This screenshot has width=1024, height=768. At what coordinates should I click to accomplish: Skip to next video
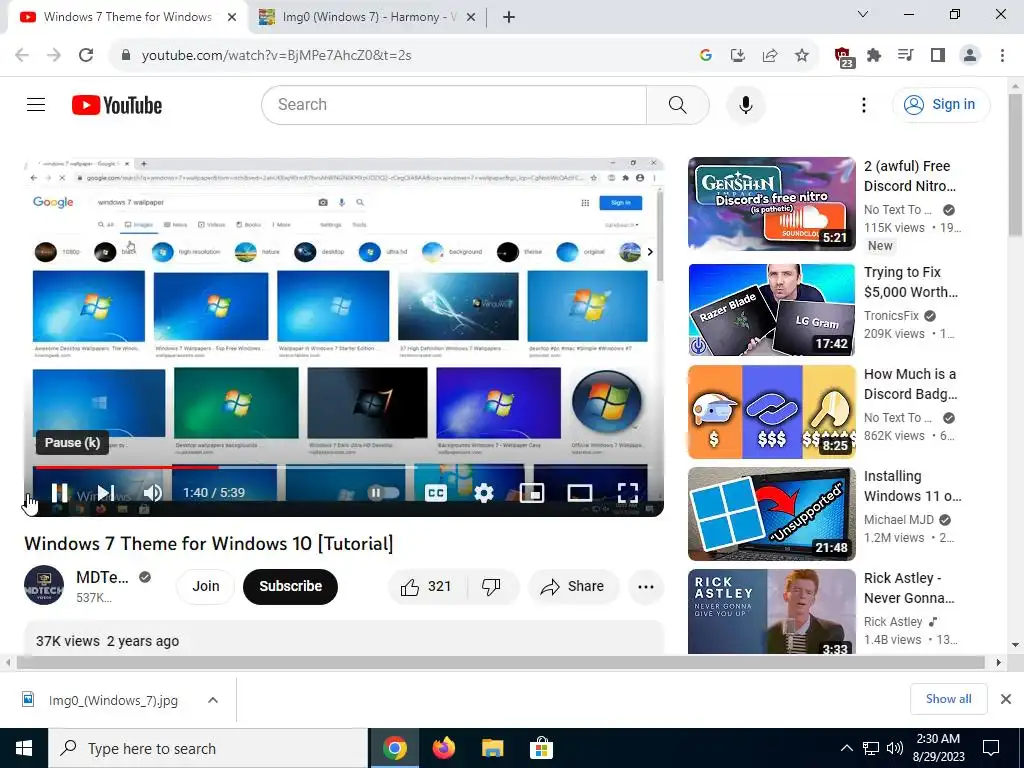click(x=106, y=492)
